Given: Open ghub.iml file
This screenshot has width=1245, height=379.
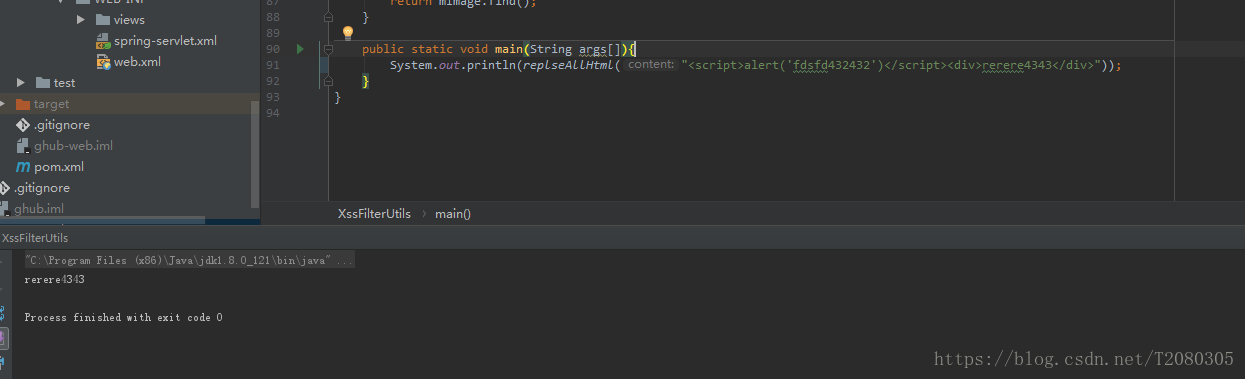Looking at the screenshot, I should pos(39,209).
